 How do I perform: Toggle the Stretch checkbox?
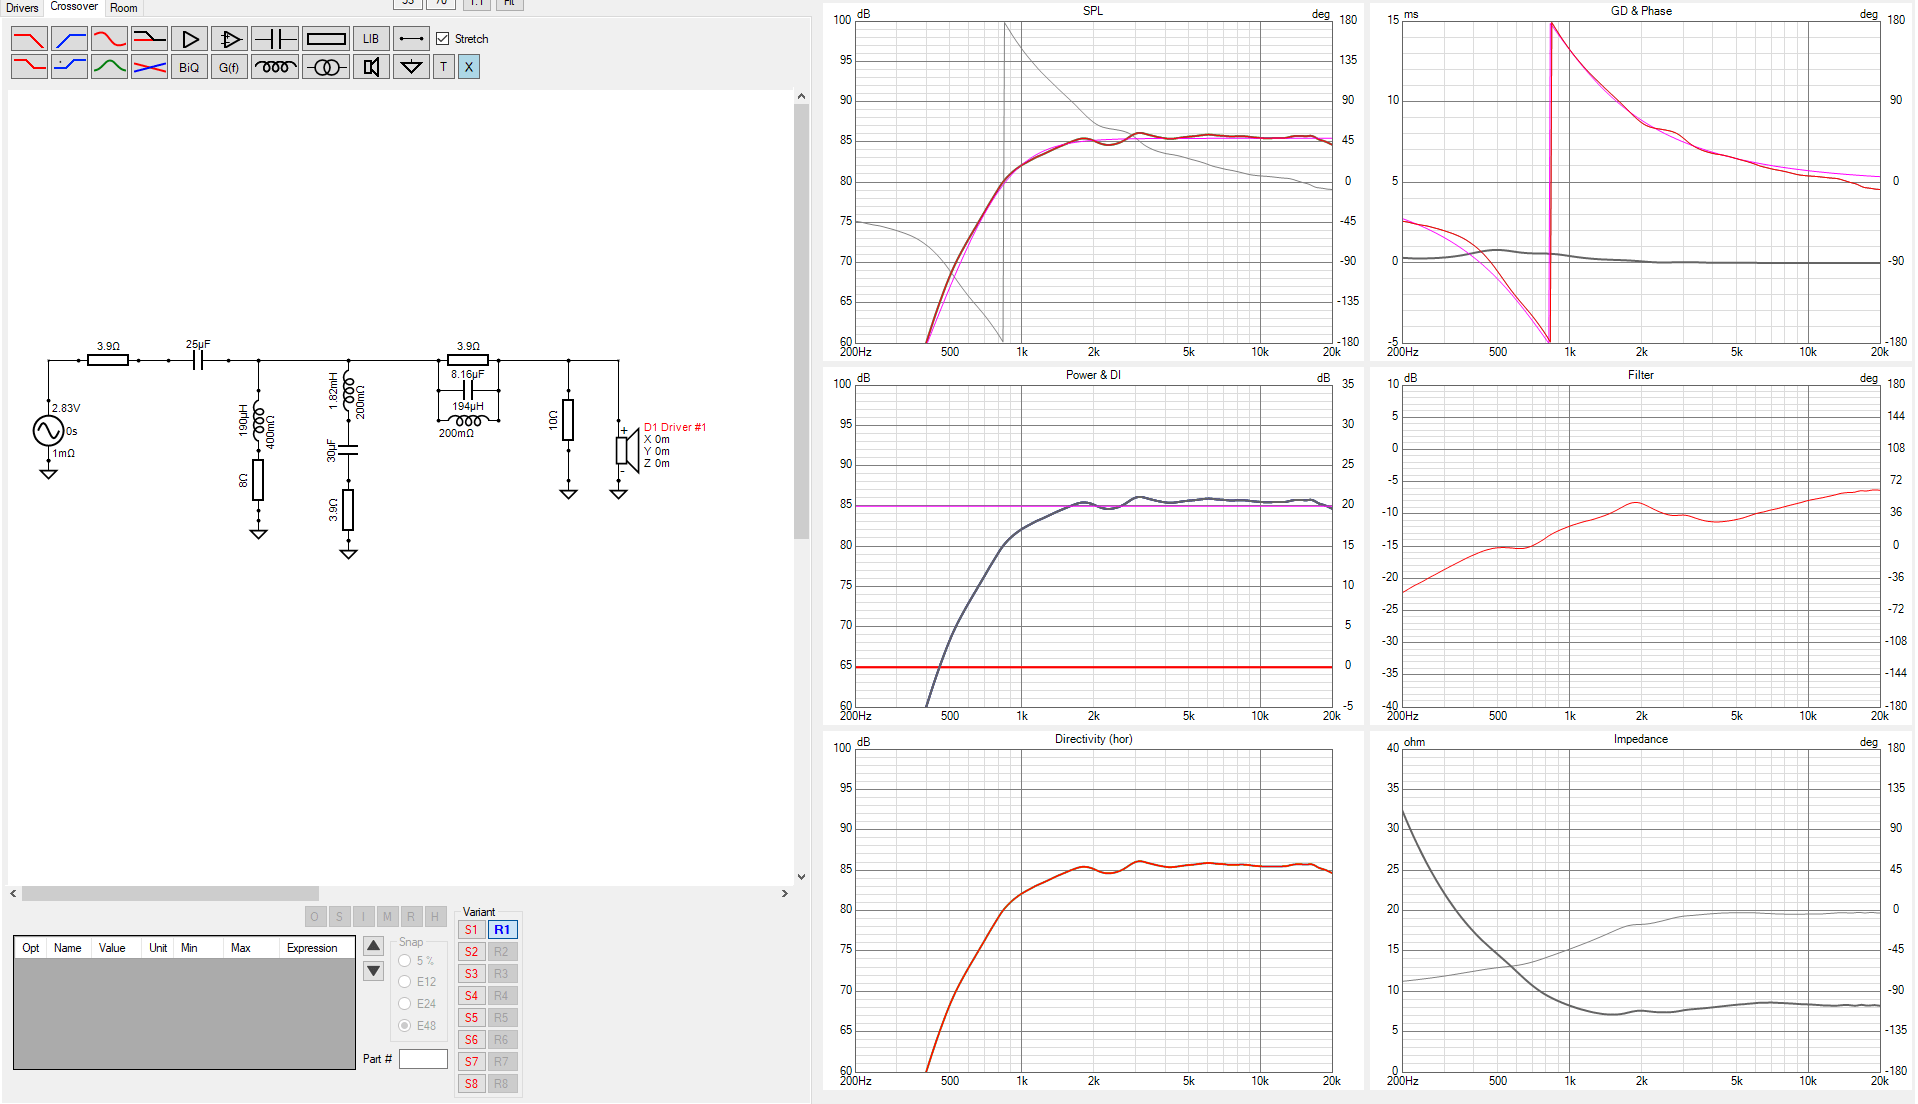pos(443,39)
